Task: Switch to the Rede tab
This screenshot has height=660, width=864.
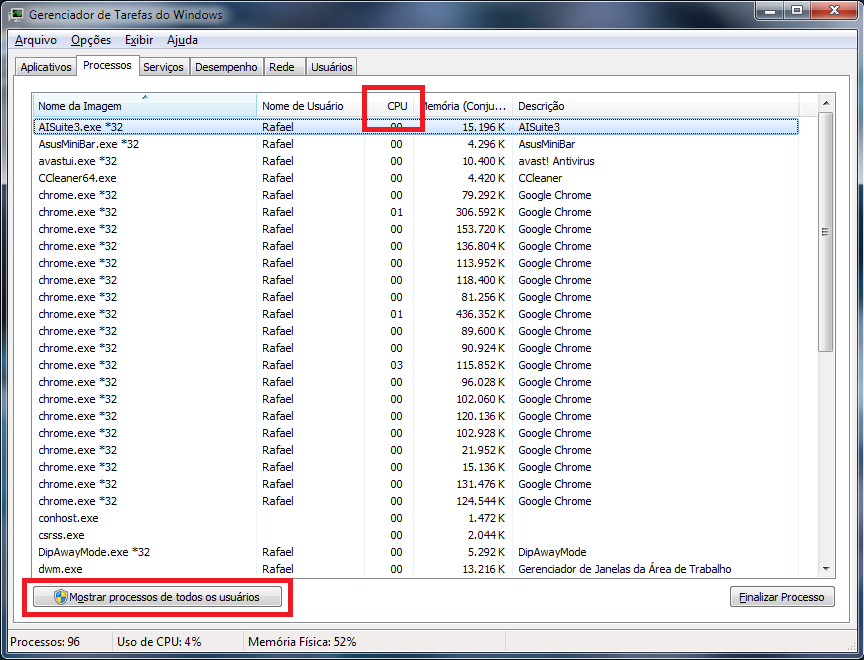Action: [282, 67]
